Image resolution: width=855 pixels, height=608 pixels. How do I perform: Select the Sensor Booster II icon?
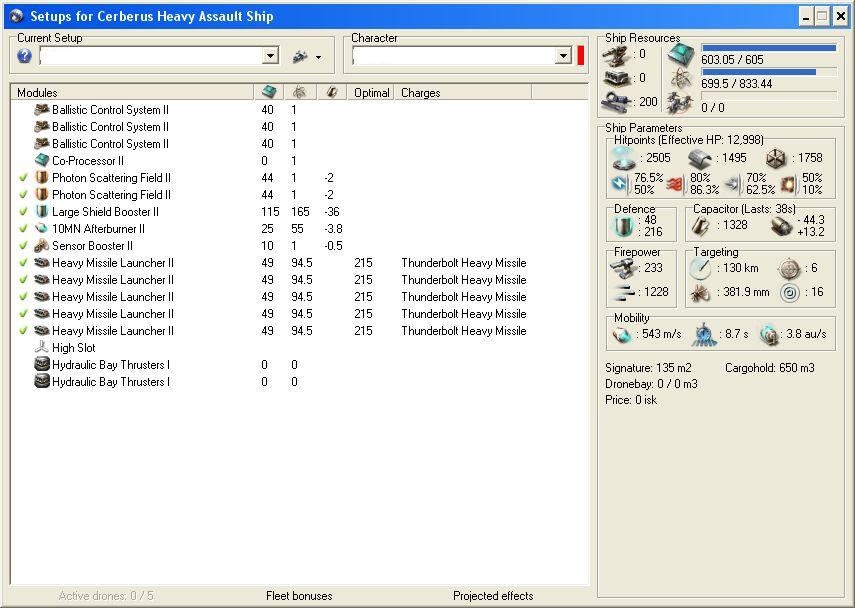(x=42, y=246)
